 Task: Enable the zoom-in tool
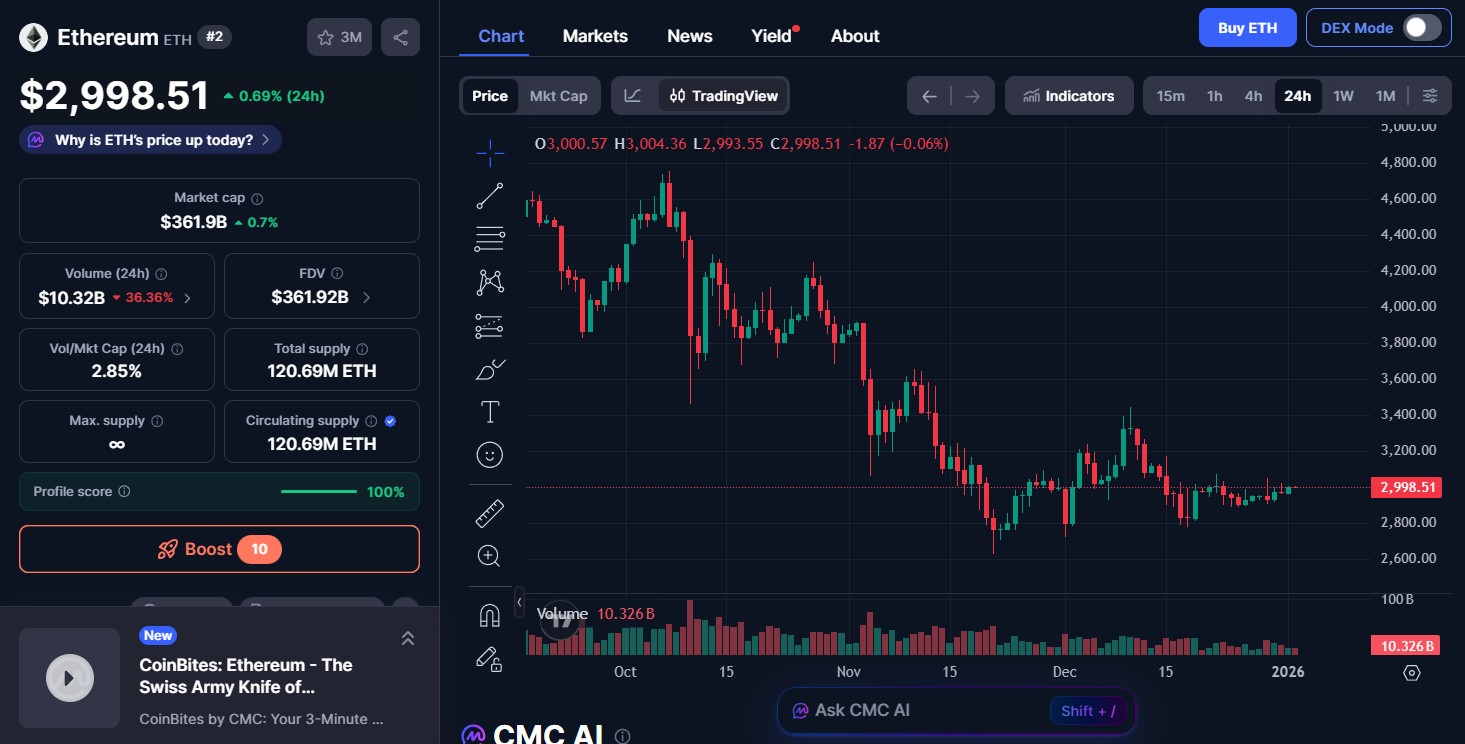tap(489, 555)
